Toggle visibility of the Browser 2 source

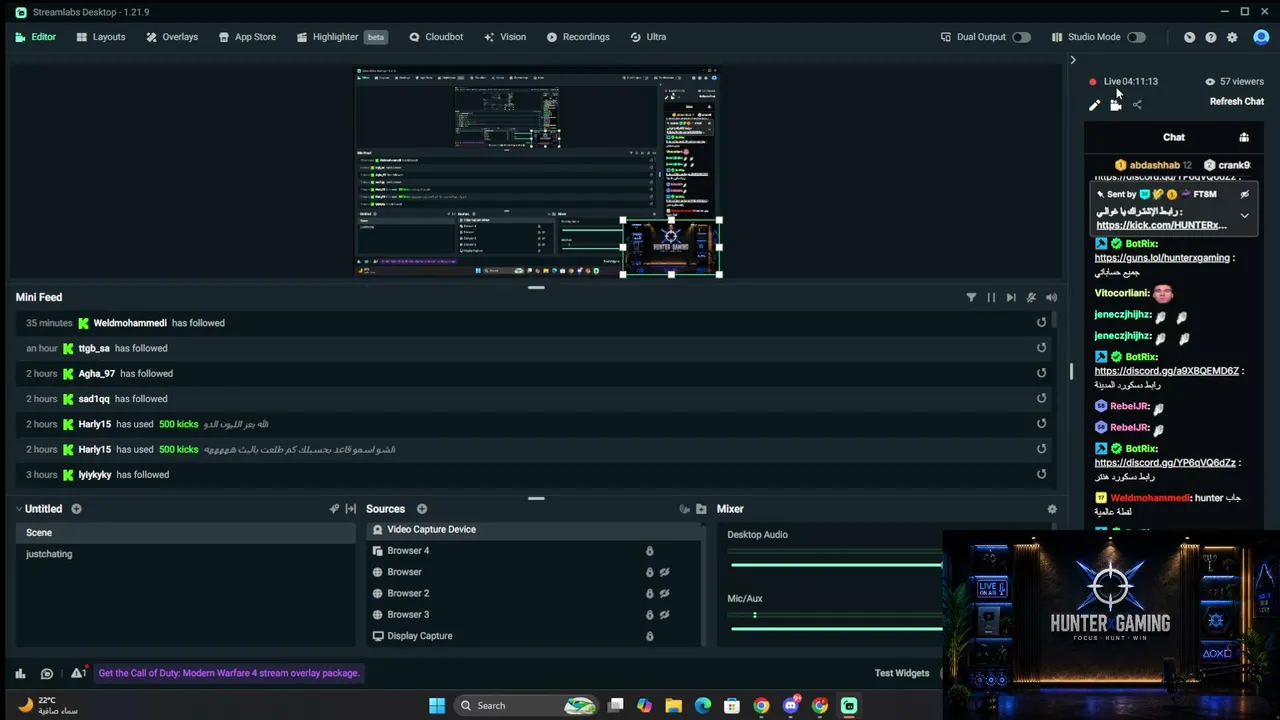(664, 594)
